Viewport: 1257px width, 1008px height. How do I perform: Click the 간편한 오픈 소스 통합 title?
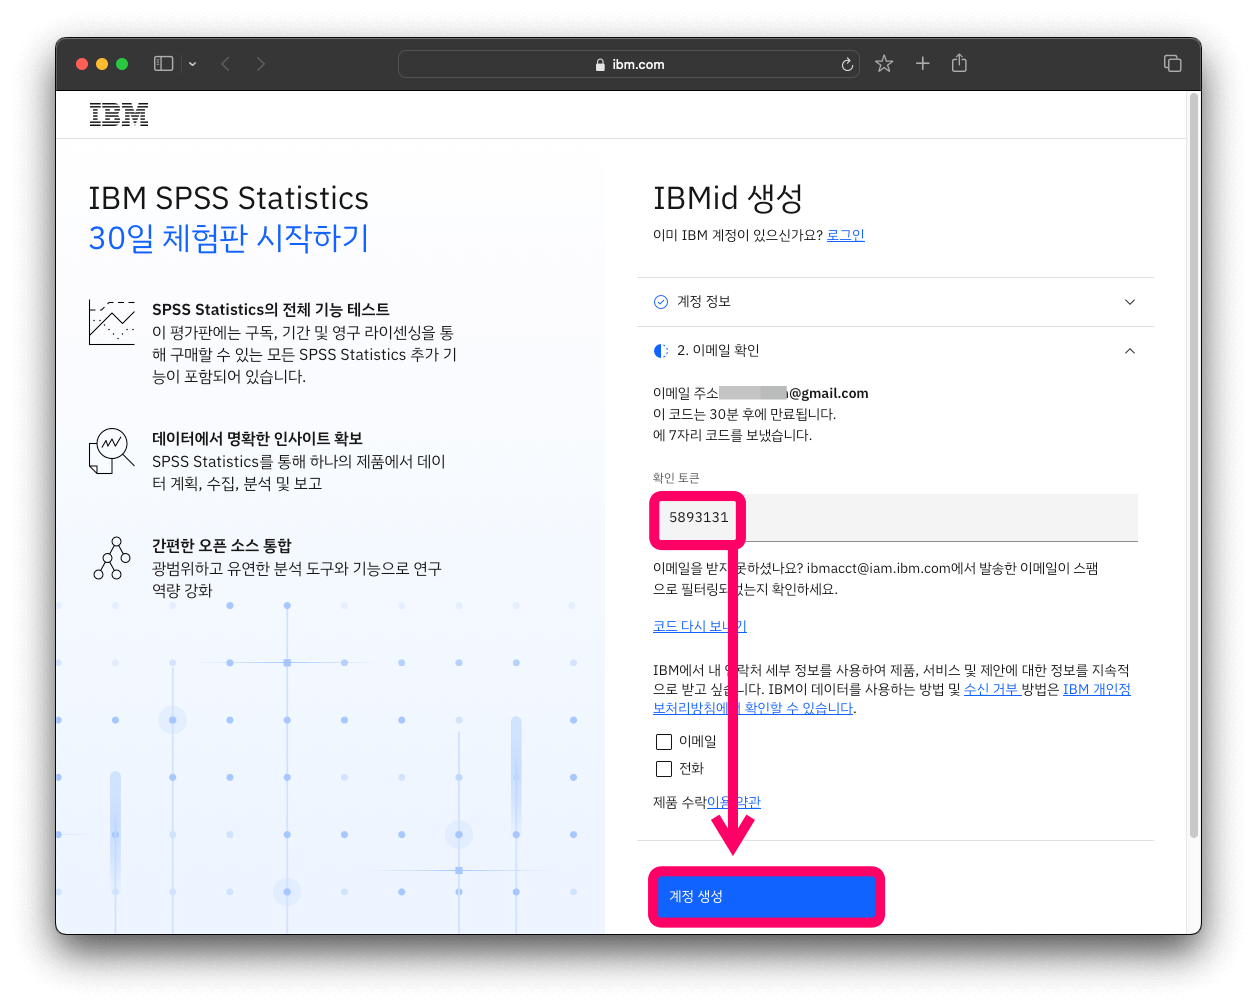tap(222, 546)
